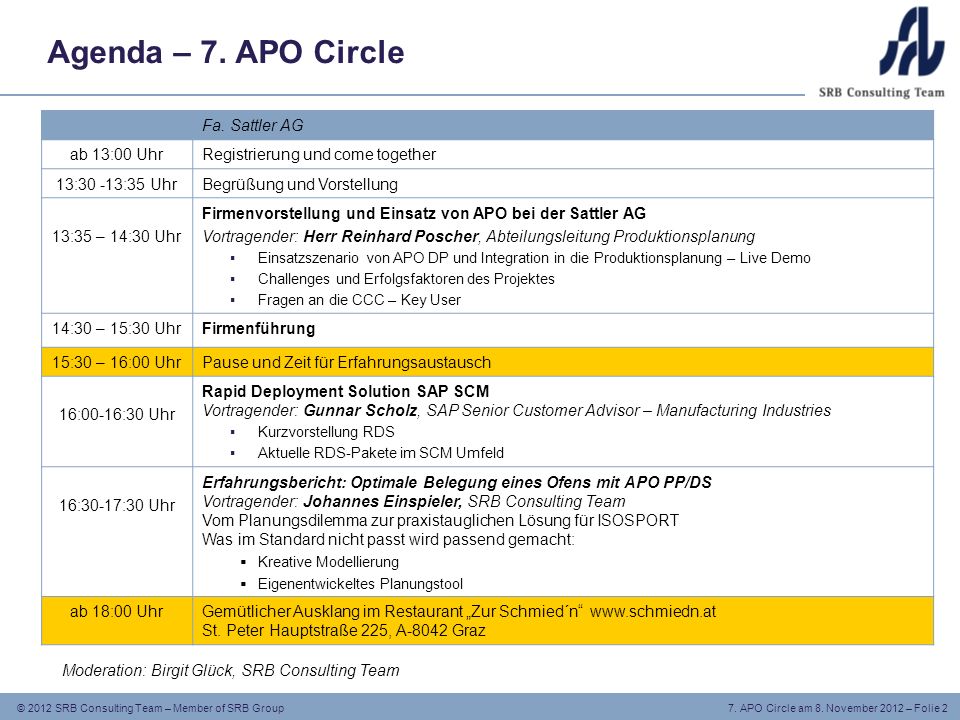Select the '13:35 – 14:30 Uhr' time cell

coord(117,256)
